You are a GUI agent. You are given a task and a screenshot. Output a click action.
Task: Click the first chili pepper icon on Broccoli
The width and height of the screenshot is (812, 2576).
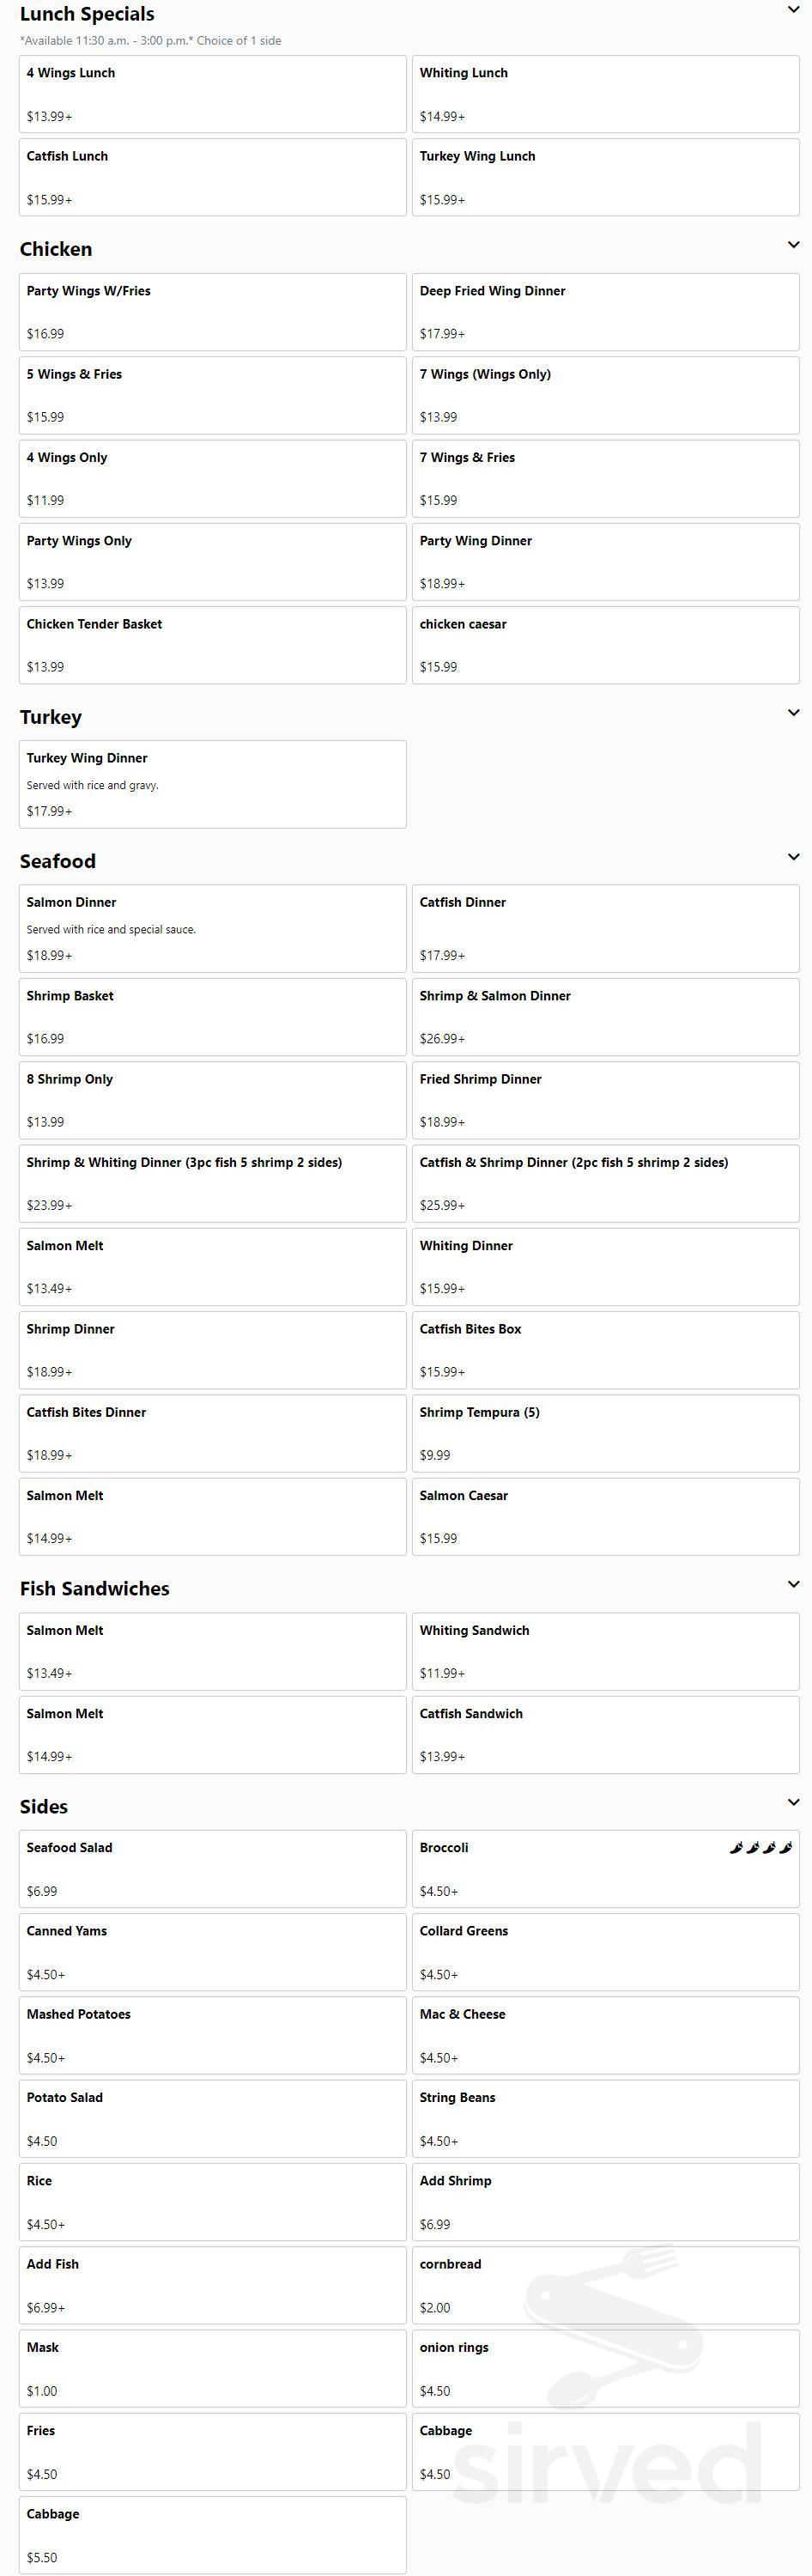click(x=737, y=1848)
